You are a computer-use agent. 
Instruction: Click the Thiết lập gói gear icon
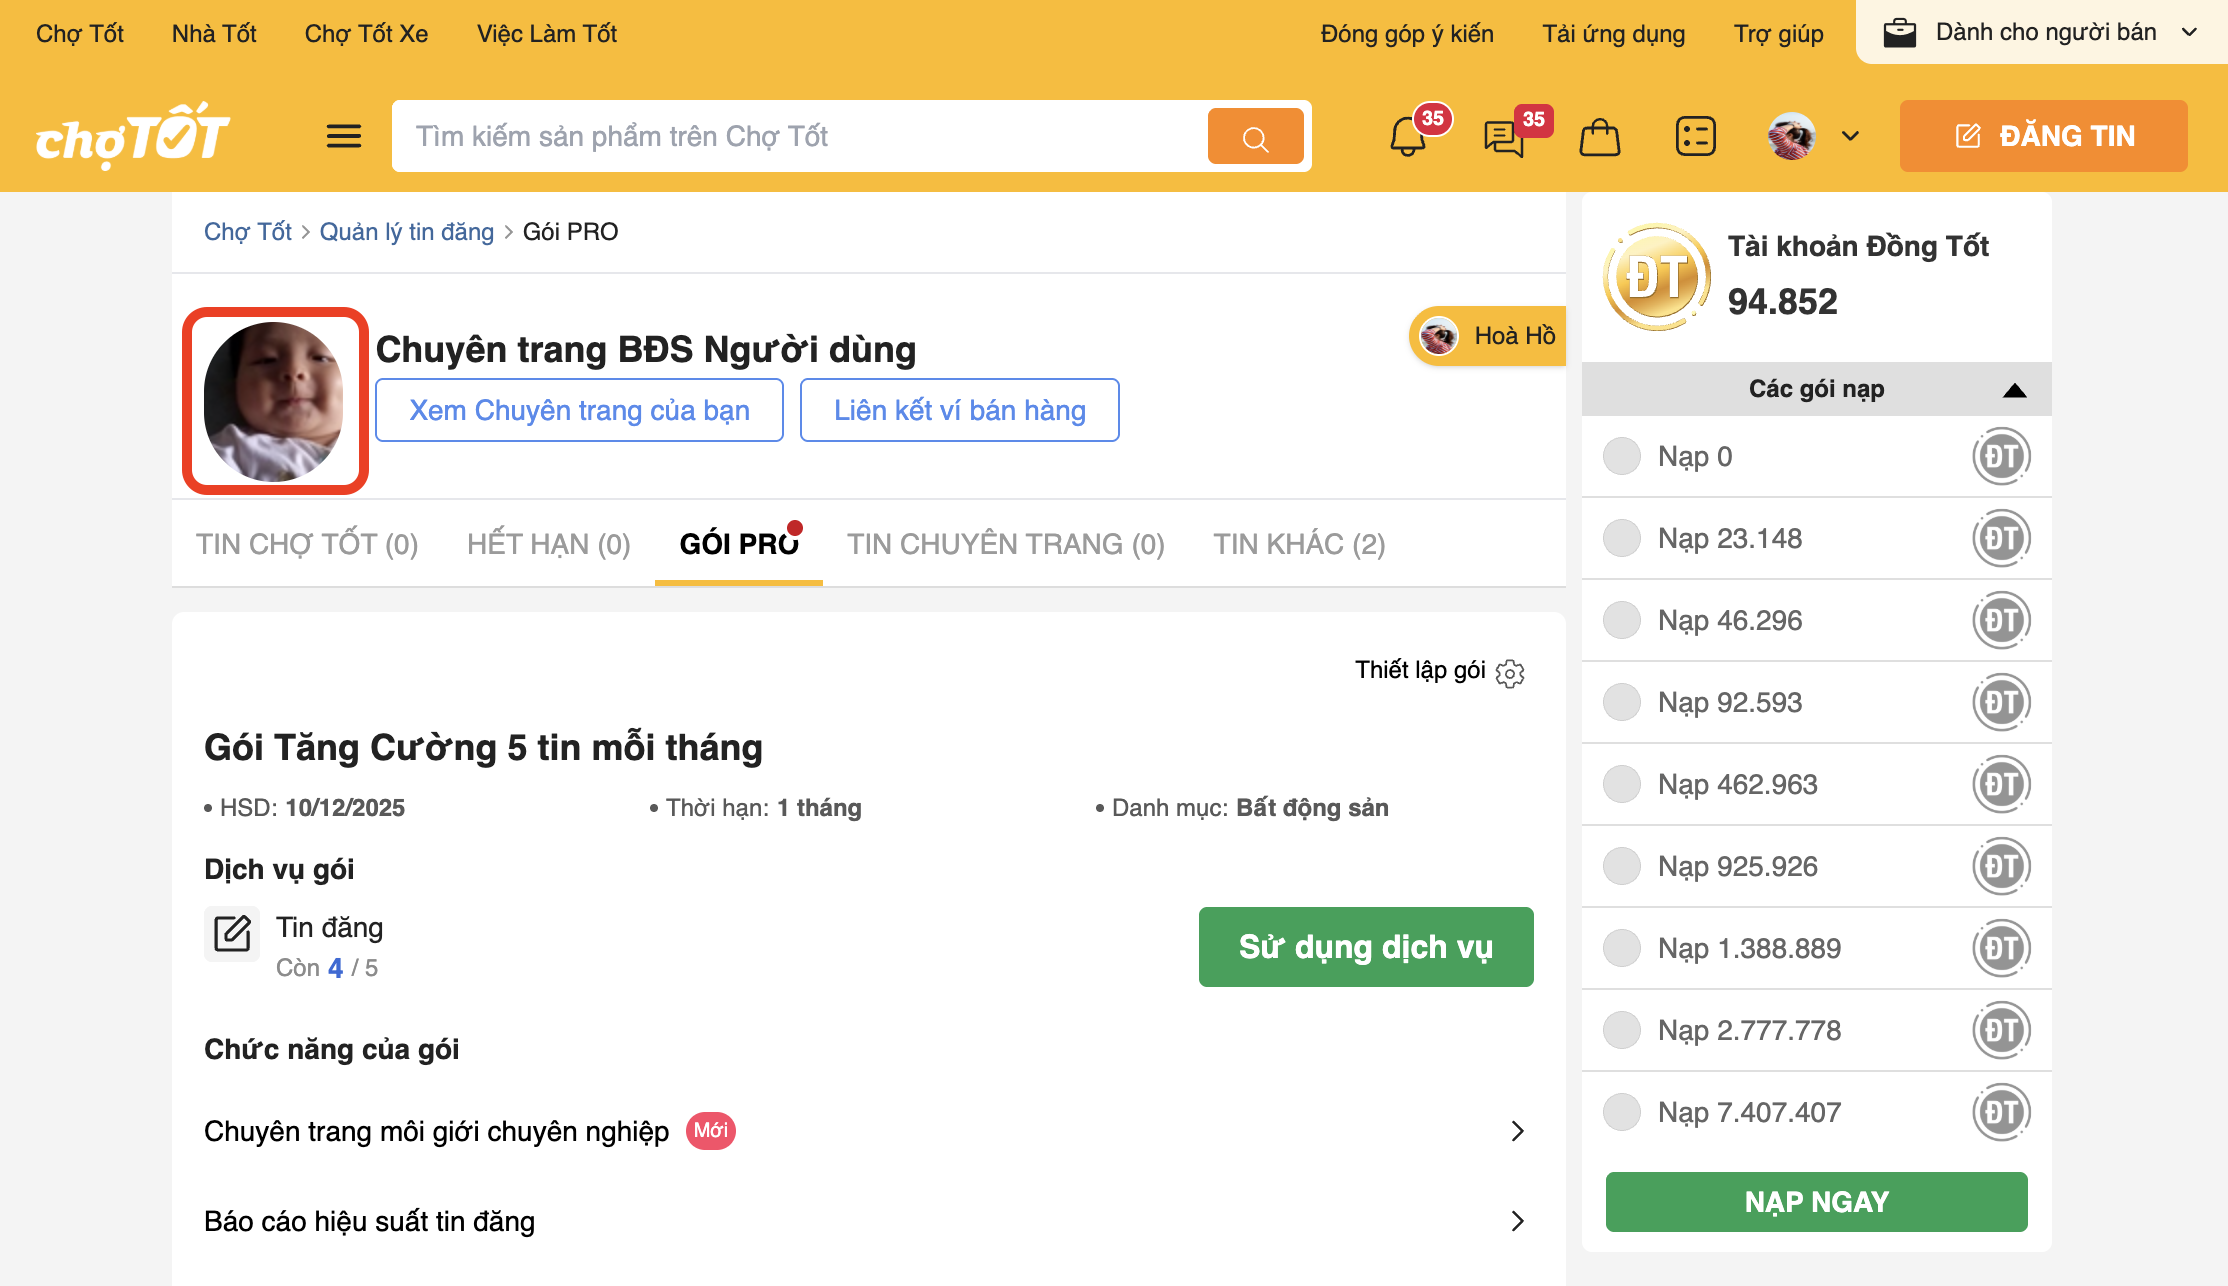click(x=1510, y=673)
